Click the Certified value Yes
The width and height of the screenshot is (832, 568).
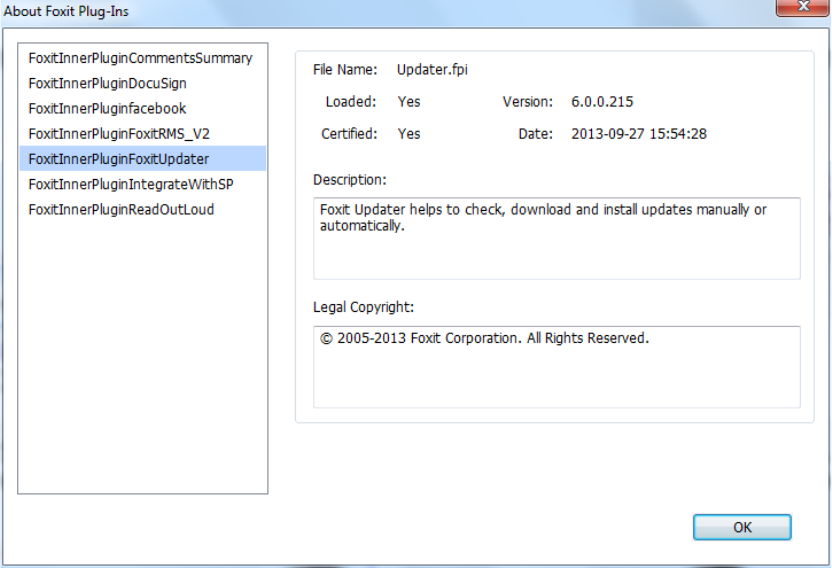(x=409, y=134)
